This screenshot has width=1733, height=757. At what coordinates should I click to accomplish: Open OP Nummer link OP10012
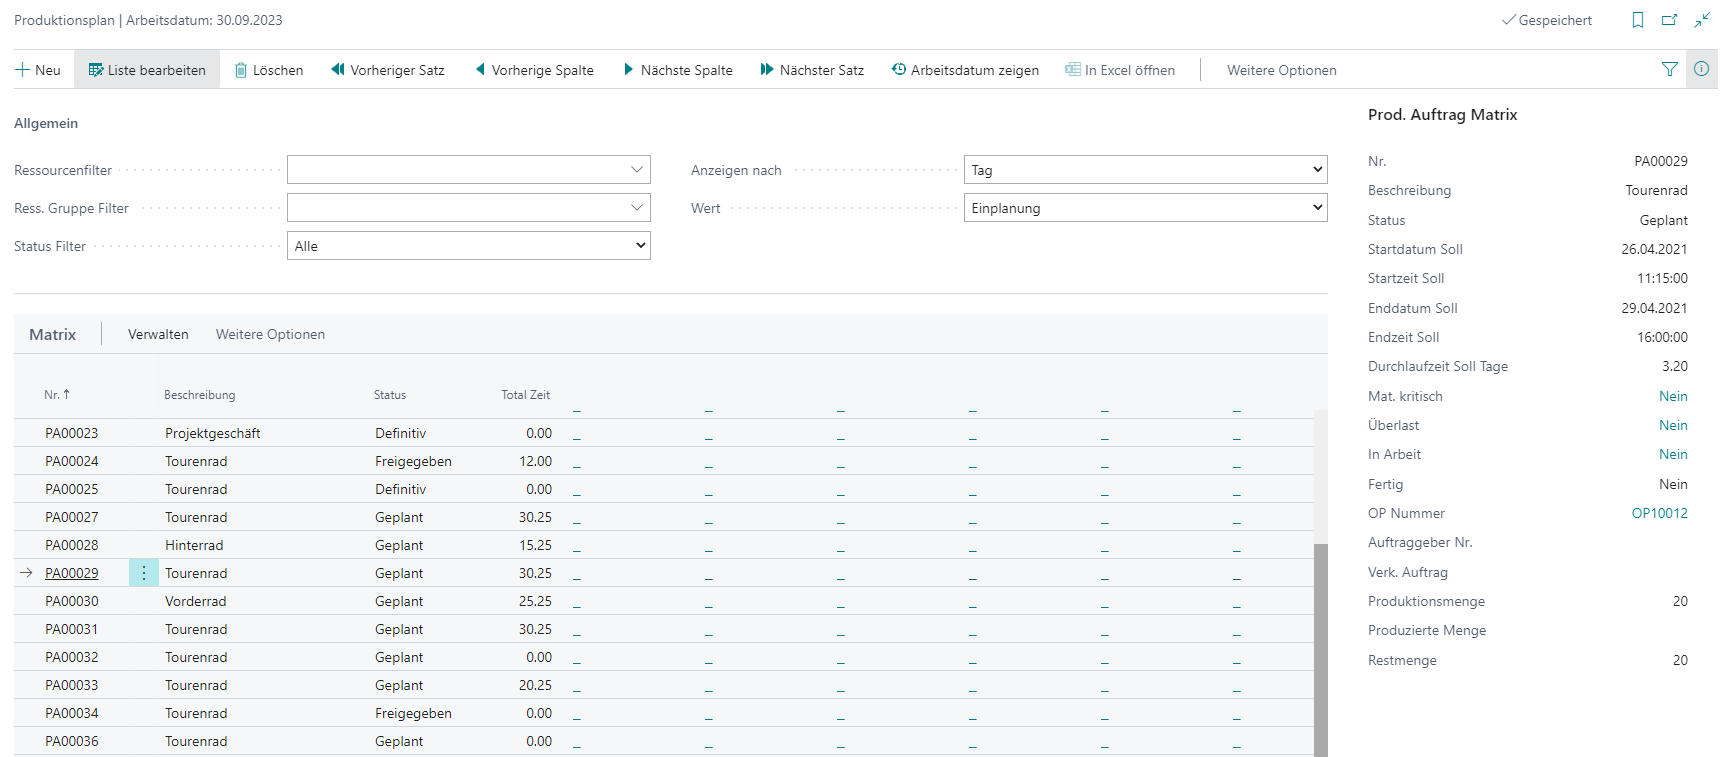pyautogui.click(x=1660, y=513)
